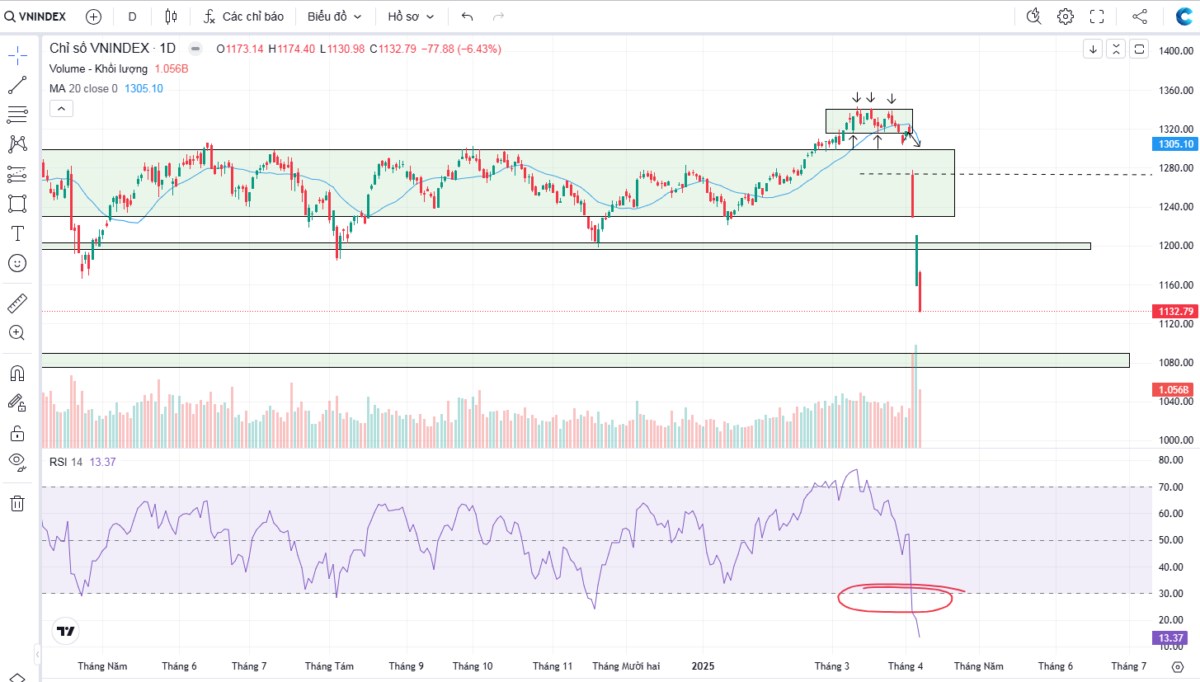The image size is (1200, 682).
Task: Open the Các chỉ báo indicators menu
Action: coord(243,16)
